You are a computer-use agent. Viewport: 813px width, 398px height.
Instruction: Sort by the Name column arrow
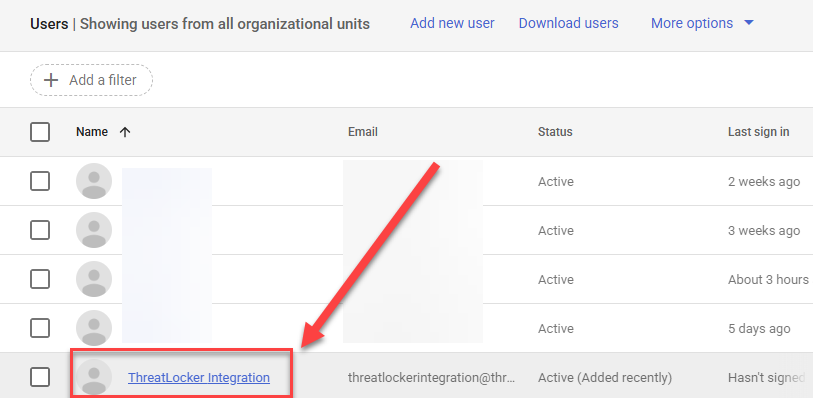pyautogui.click(x=124, y=132)
